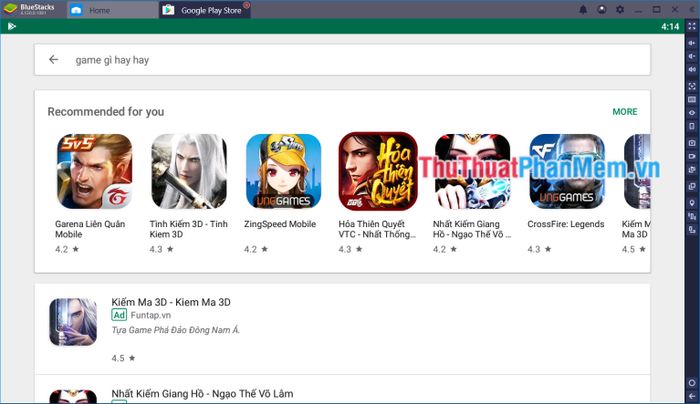Click the 'Hỏa Thiên Quyết VTC' title text

click(x=377, y=229)
